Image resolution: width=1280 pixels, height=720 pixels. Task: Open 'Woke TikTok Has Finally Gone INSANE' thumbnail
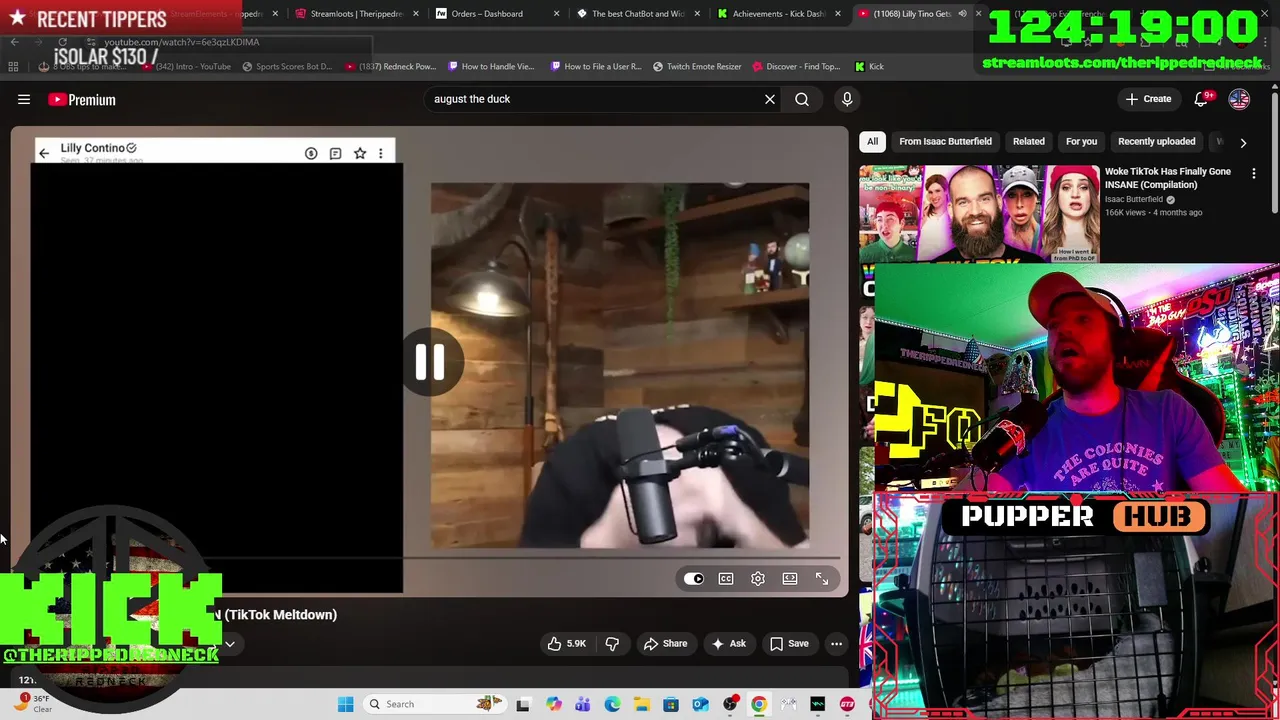(x=979, y=214)
